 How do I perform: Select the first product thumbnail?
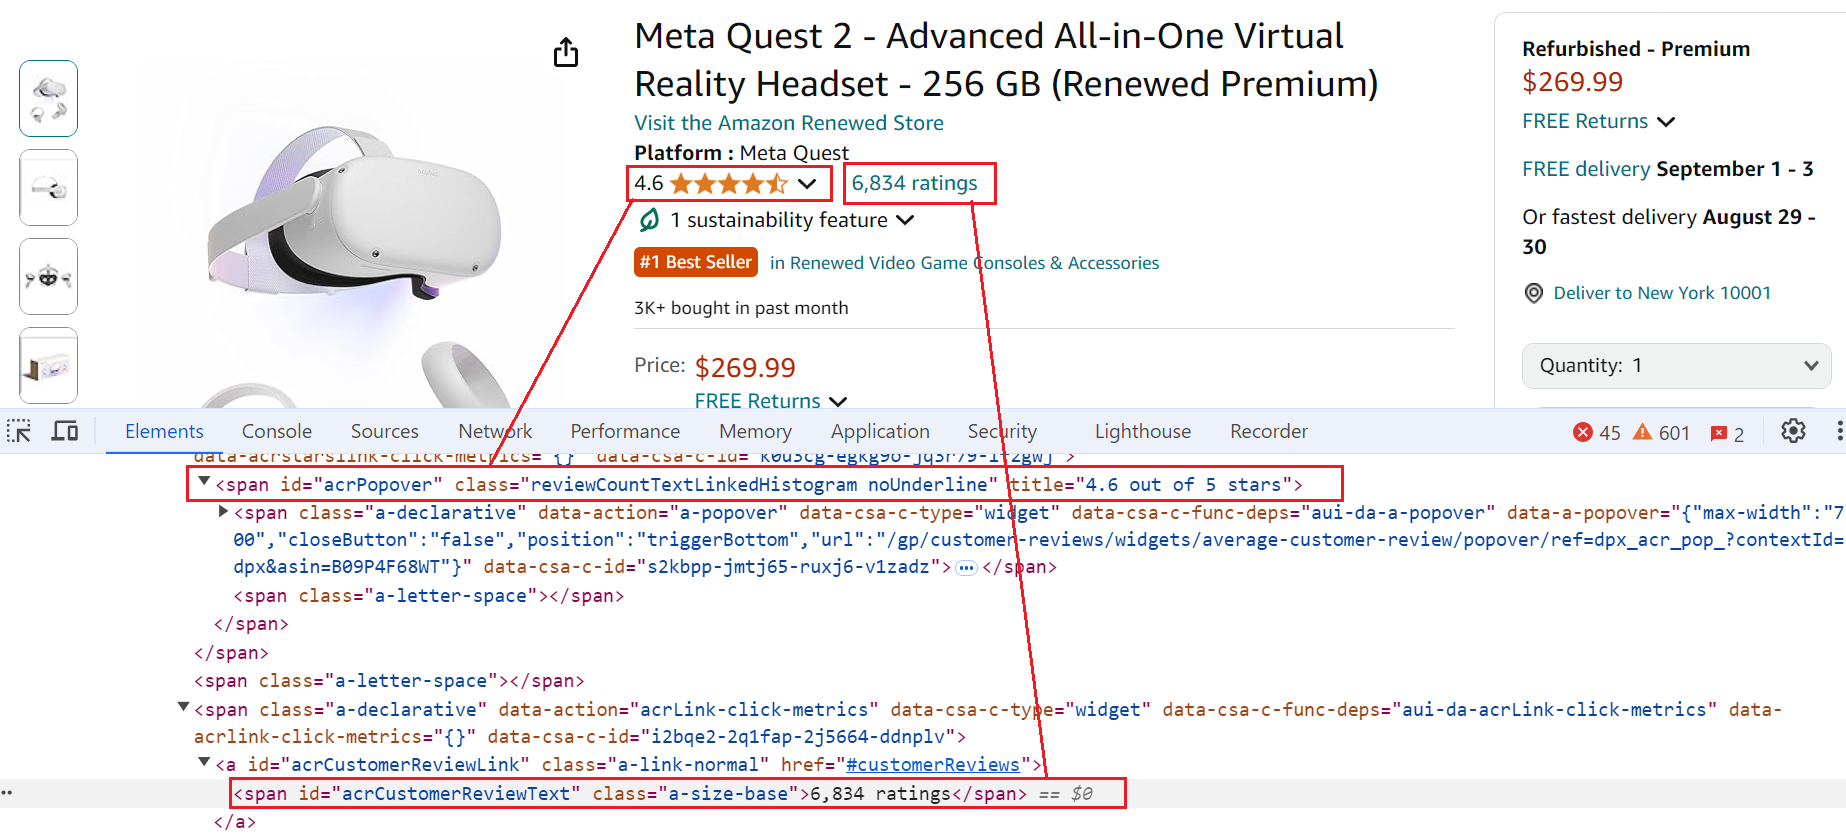pyautogui.click(x=49, y=98)
